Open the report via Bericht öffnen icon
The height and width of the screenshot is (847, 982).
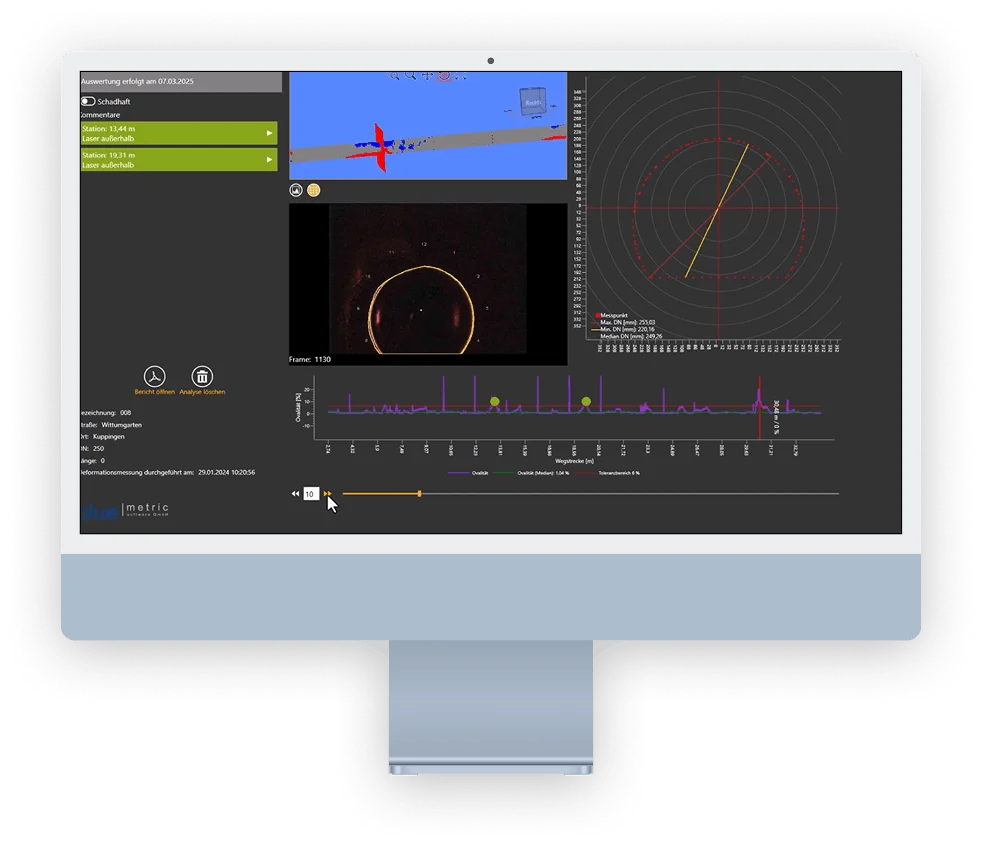[154, 376]
